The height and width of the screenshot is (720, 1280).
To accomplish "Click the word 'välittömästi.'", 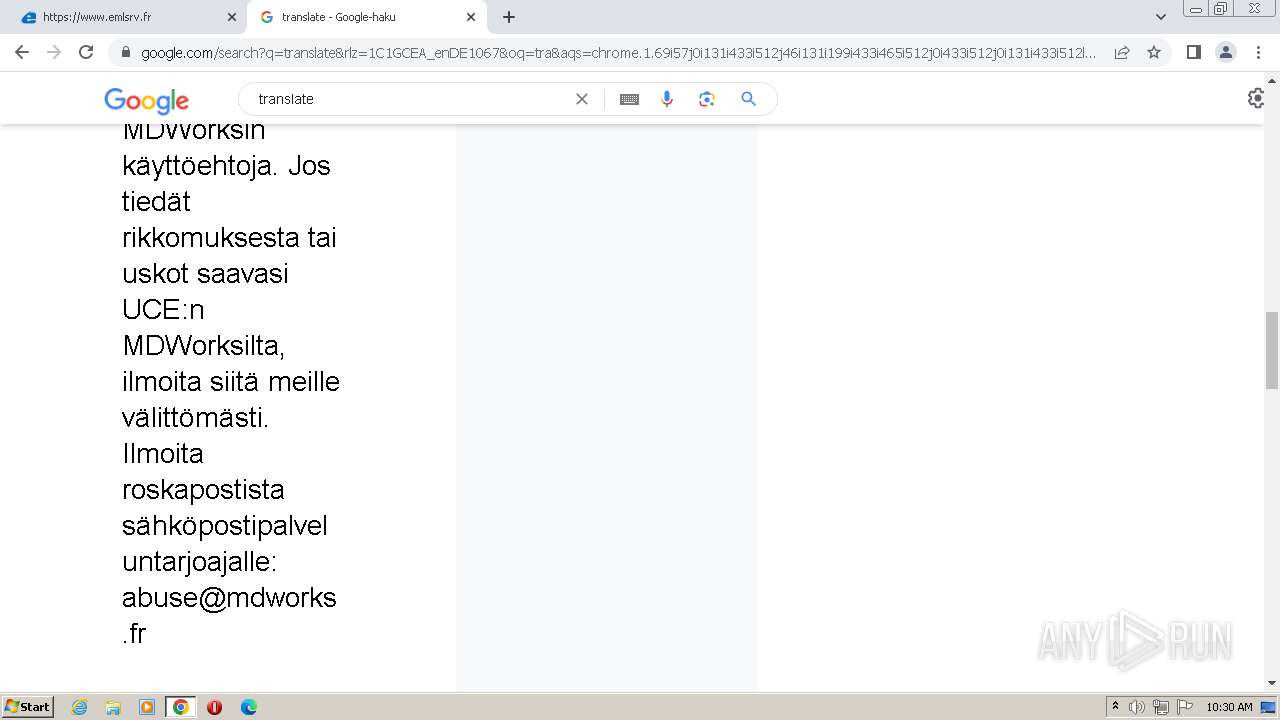I will (196, 418).
